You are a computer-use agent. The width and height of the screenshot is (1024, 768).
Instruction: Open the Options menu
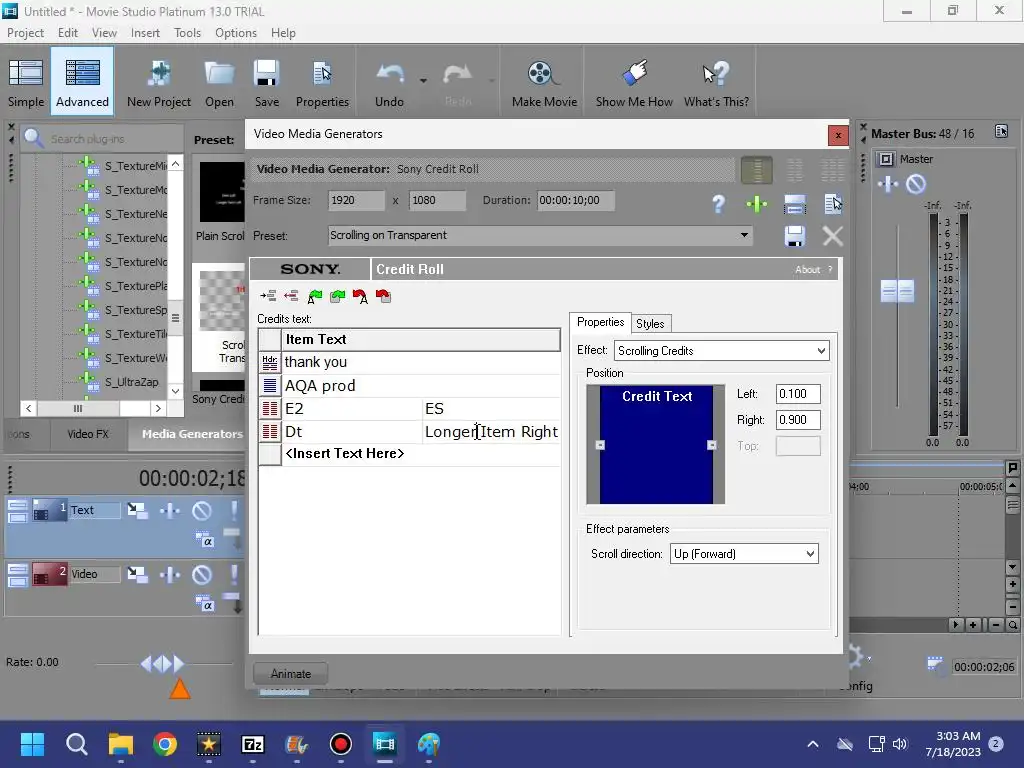236,33
